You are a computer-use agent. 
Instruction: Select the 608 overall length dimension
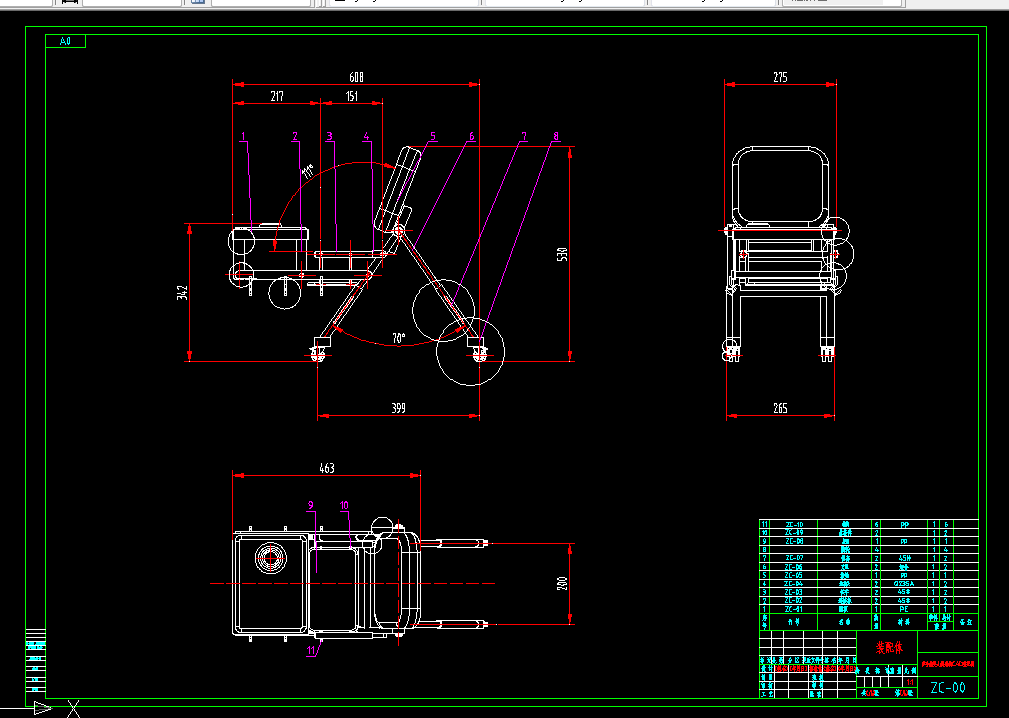pyautogui.click(x=356, y=77)
